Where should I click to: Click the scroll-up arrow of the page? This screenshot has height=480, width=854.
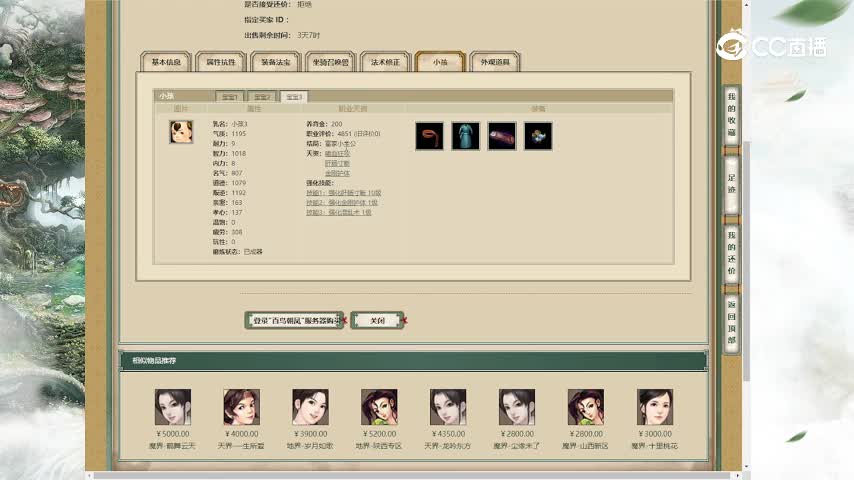click(747, 4)
